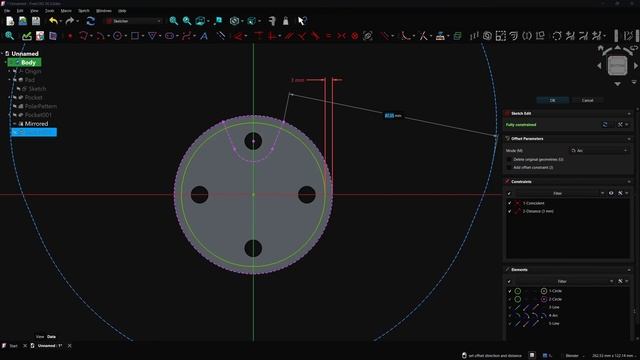Undo the last action
640x360 pixels.
53,21
